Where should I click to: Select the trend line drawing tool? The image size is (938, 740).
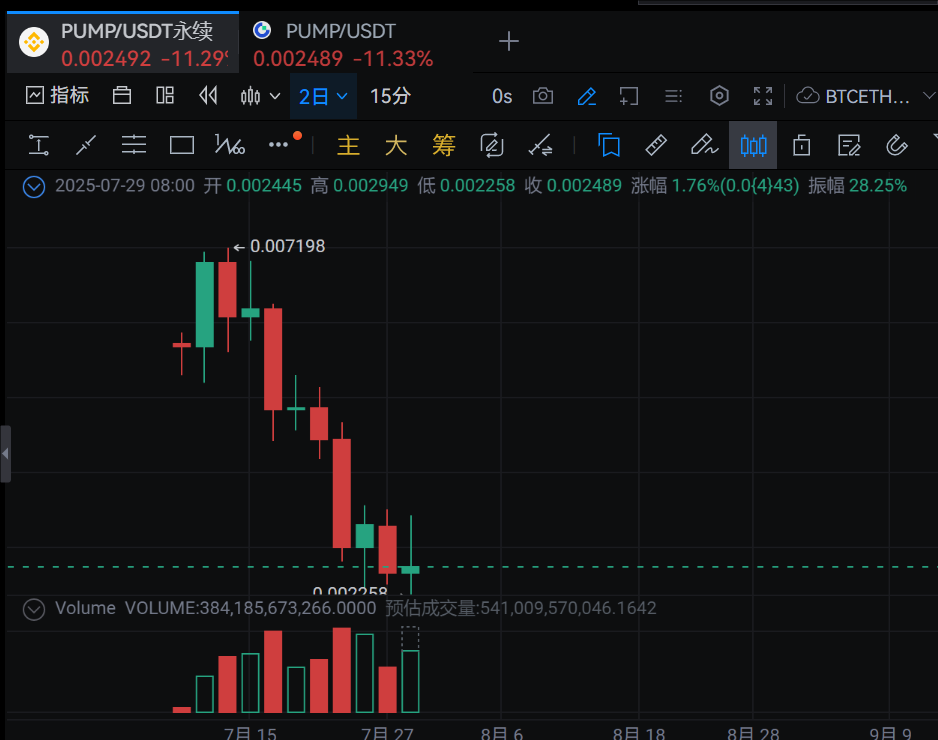86,146
